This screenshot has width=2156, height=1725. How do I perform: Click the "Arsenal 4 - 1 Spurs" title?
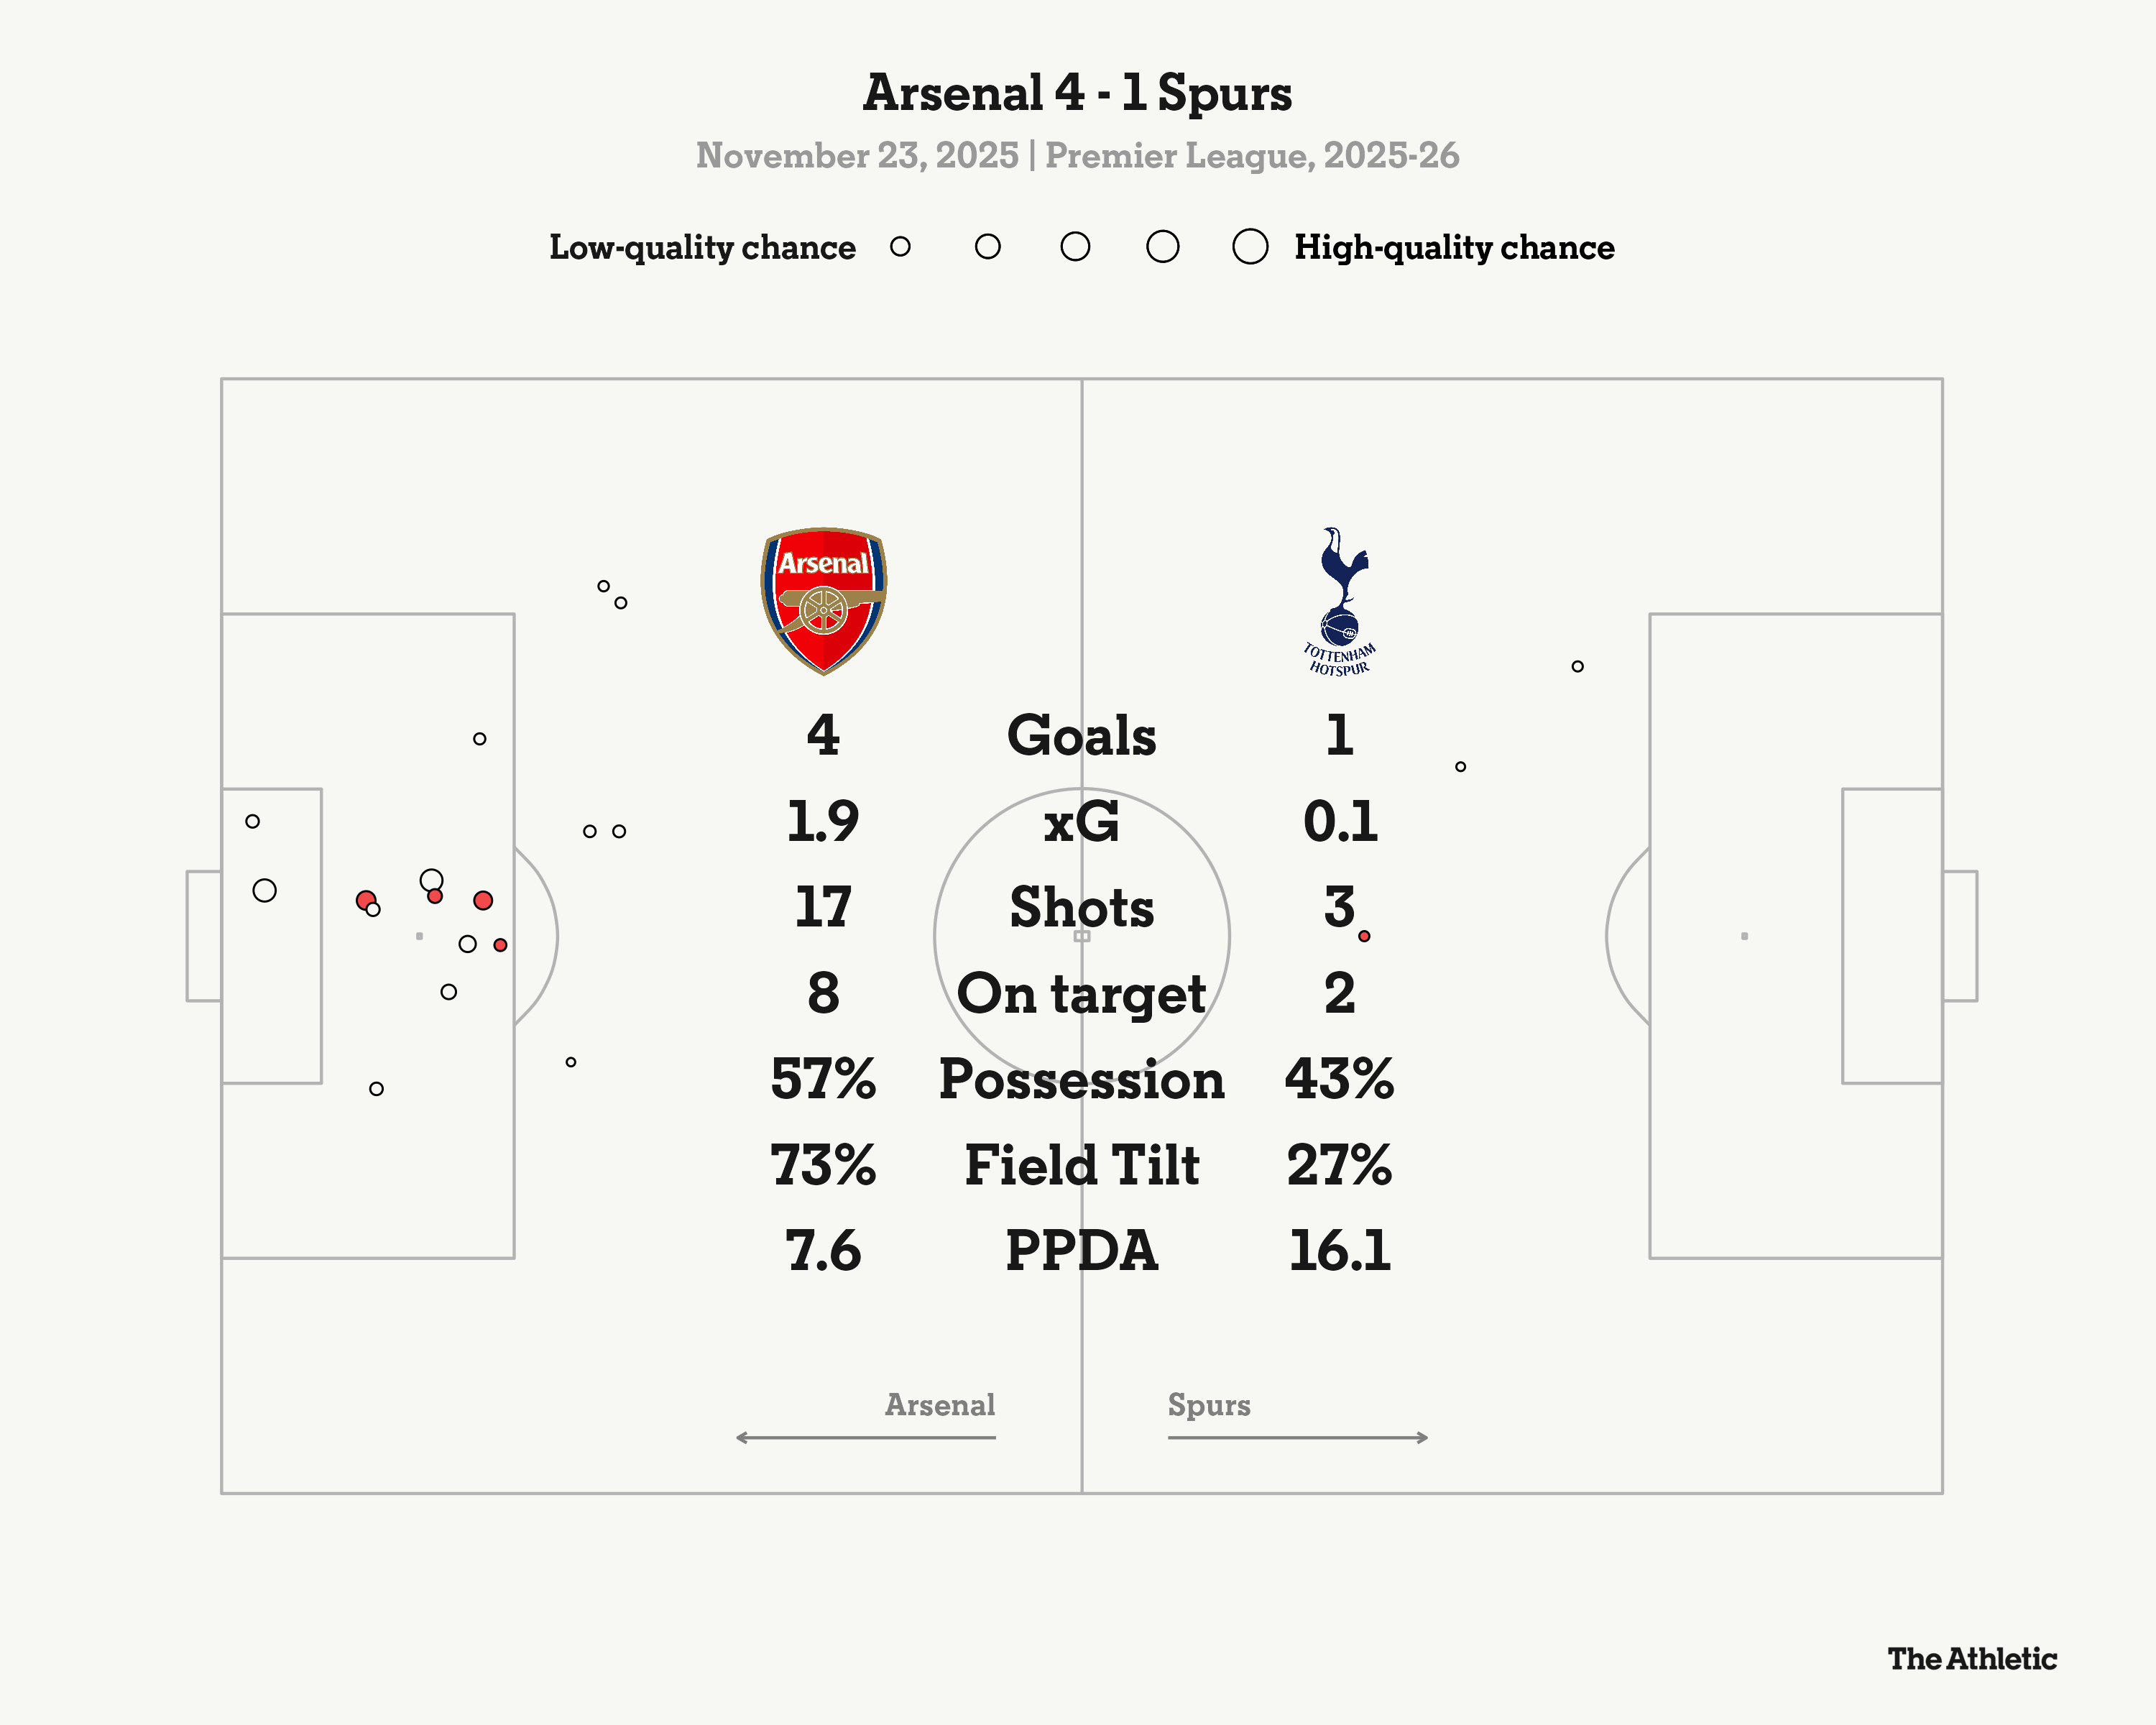[1077, 93]
